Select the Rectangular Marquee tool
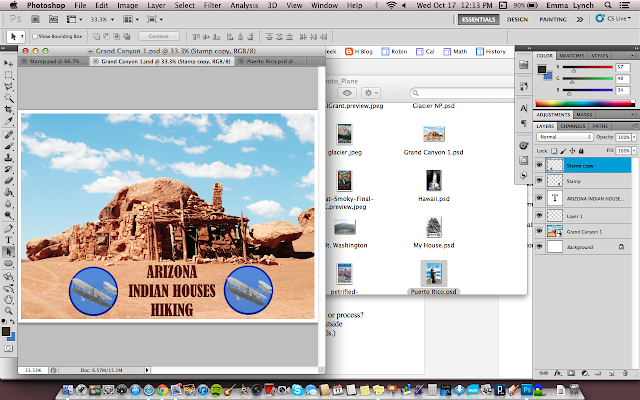 tap(8, 73)
